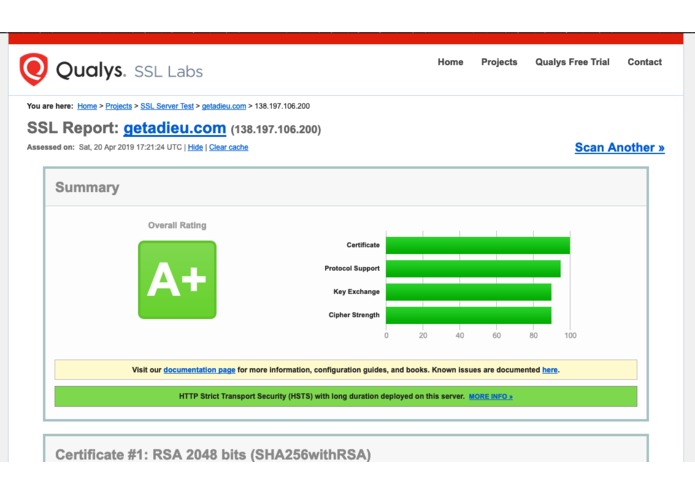Open the documentation page link
Screen dimensions: 695x494
199,370
